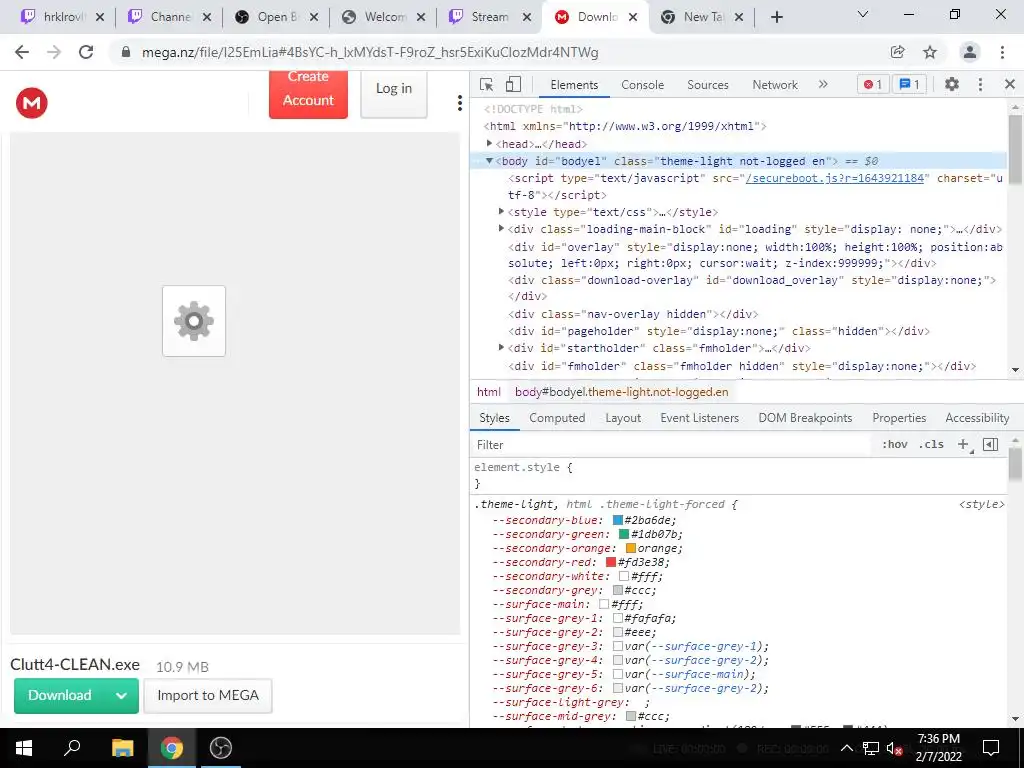Click the red error count badge
The image size is (1024, 768).
(873, 84)
